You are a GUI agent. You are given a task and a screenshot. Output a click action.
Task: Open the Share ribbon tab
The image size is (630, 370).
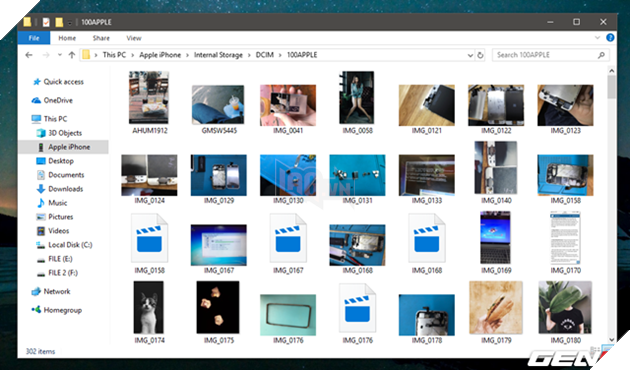(x=101, y=38)
